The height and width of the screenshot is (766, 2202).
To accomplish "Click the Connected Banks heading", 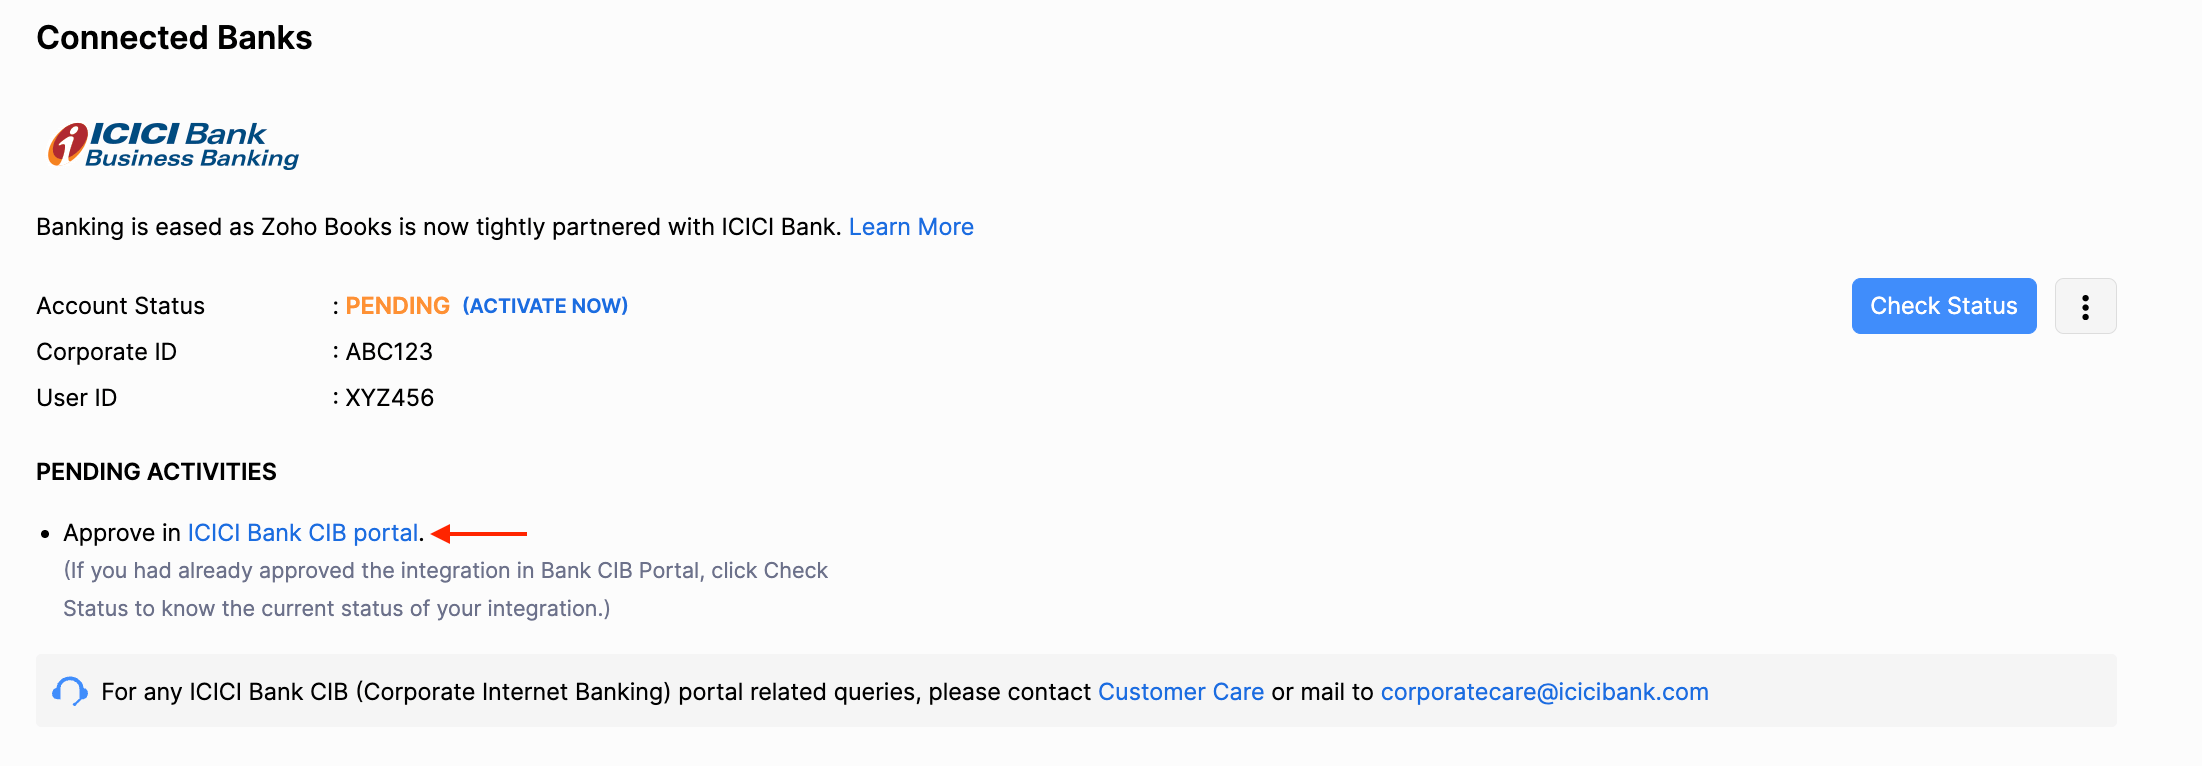I will [x=174, y=38].
